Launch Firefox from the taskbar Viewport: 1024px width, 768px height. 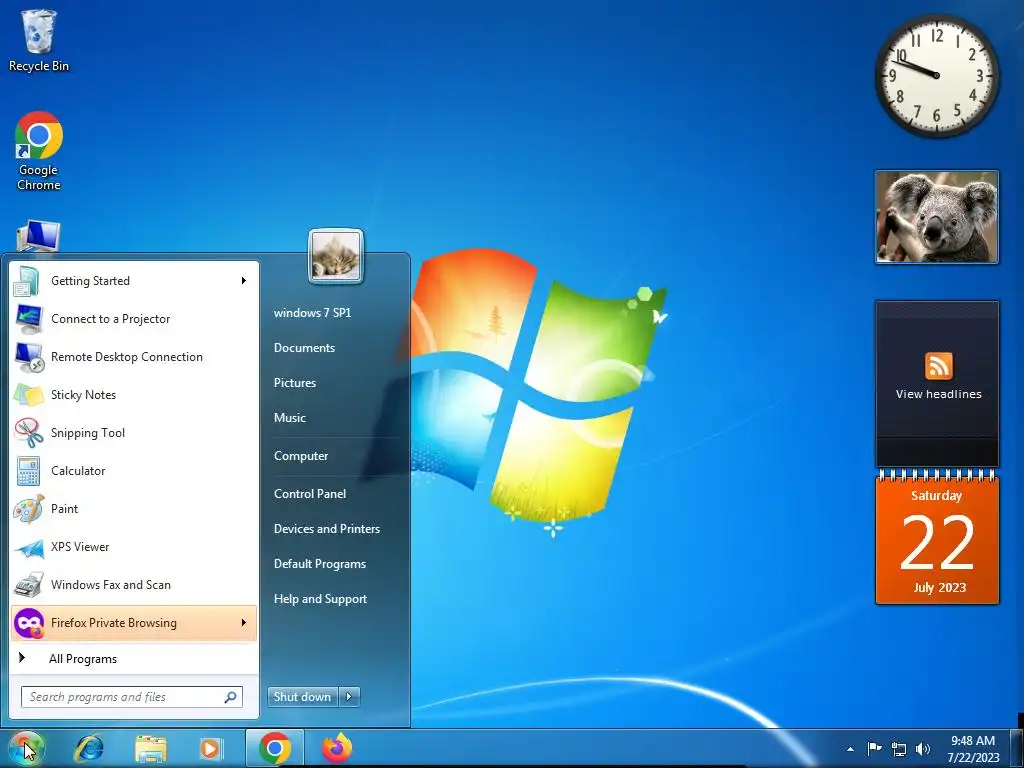pos(337,748)
